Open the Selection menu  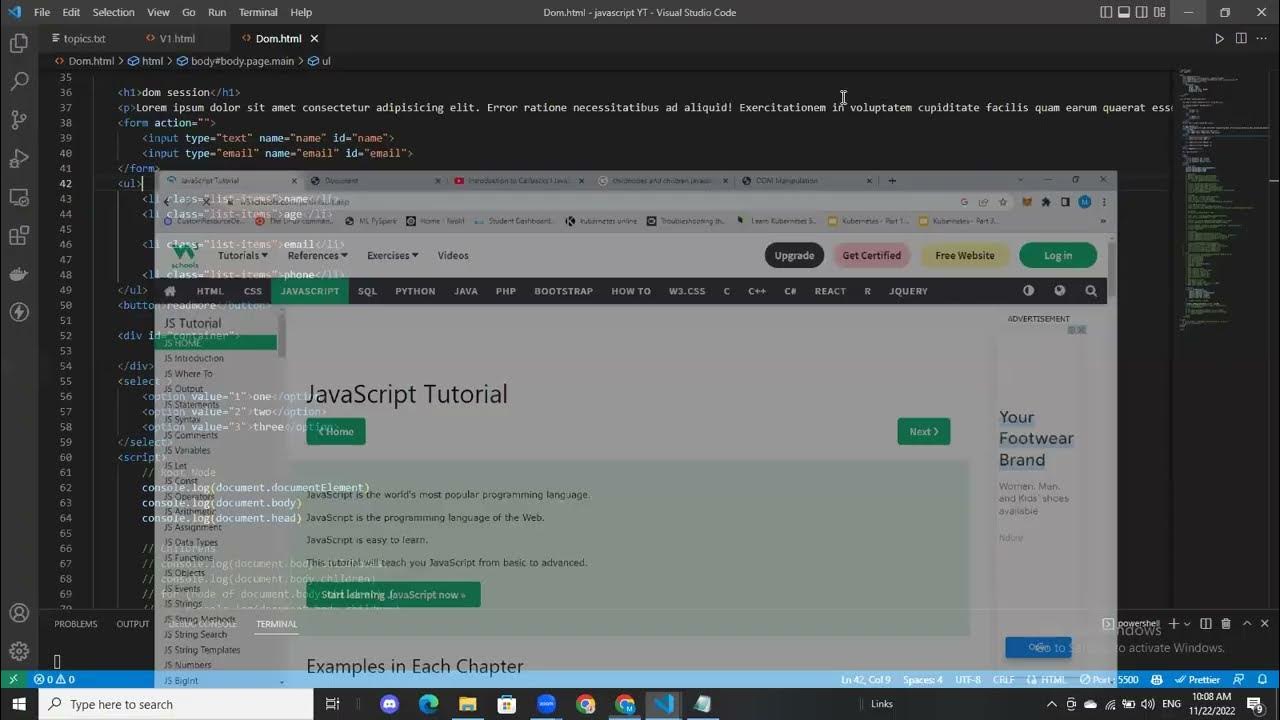point(113,12)
